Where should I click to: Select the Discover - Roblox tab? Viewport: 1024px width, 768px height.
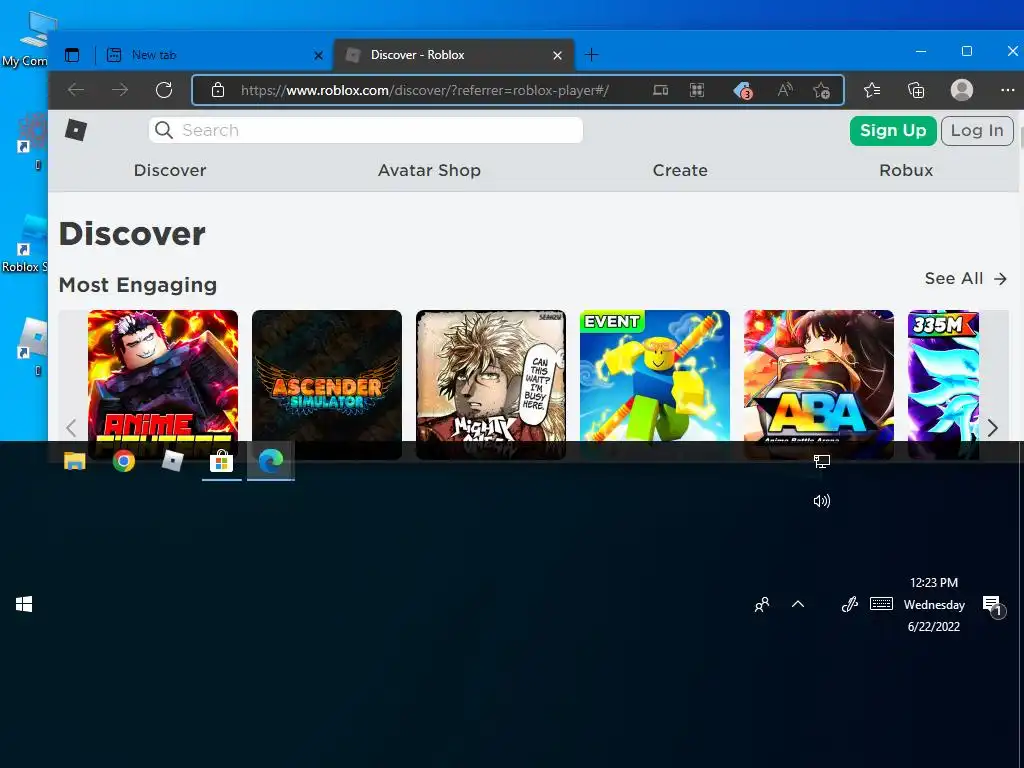click(x=454, y=55)
